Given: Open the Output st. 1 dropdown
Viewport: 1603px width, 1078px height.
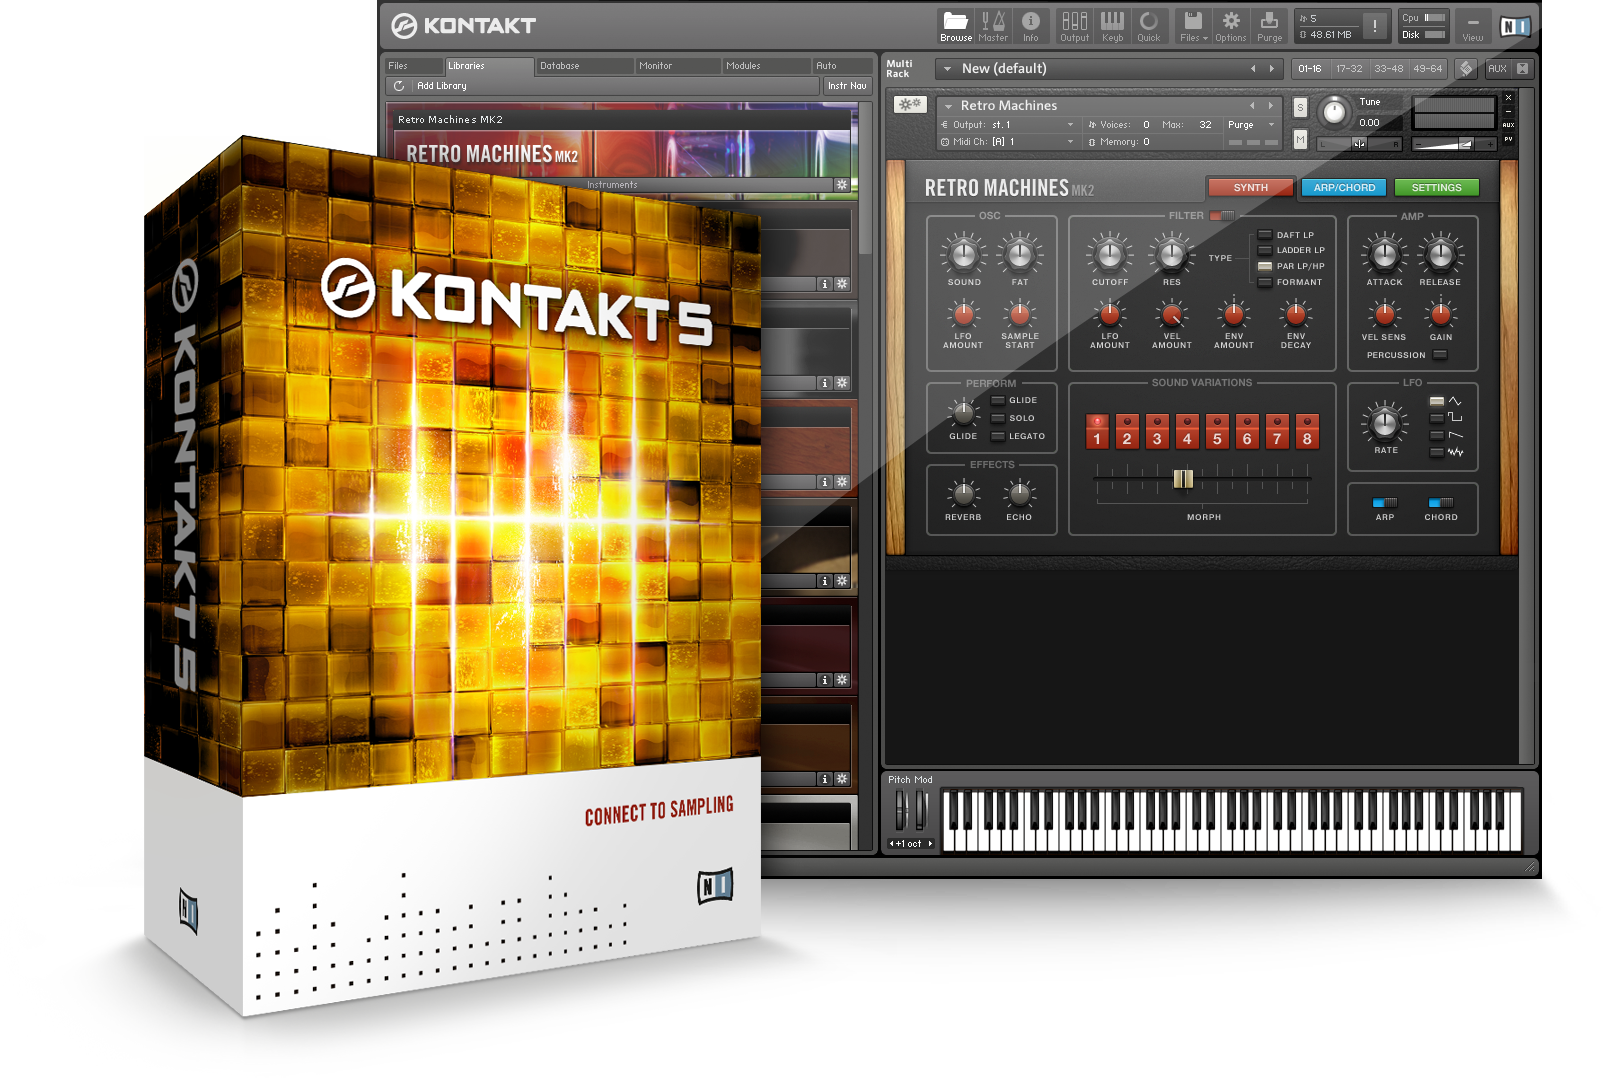Looking at the screenshot, I should click(1008, 125).
